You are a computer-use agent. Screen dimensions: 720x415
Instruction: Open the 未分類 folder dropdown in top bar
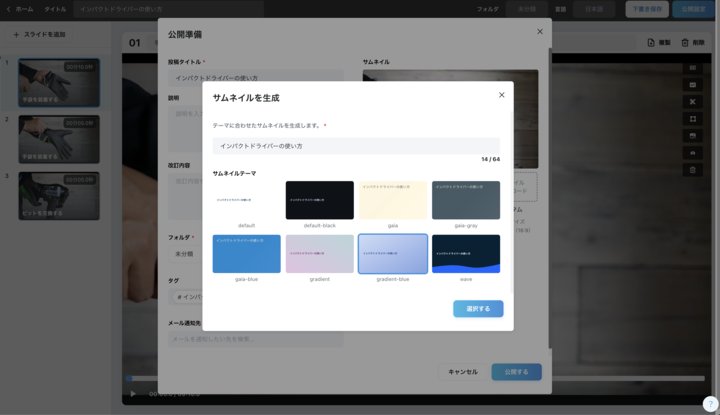527,9
